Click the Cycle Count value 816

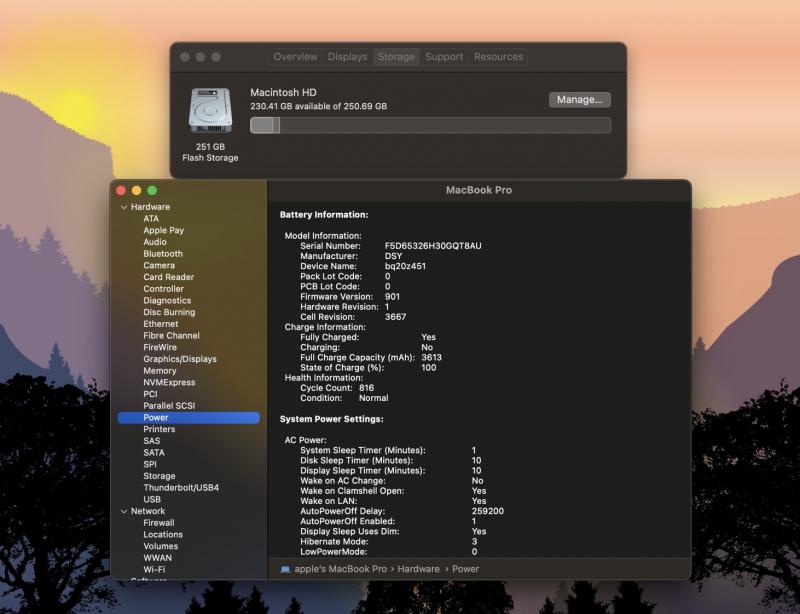366,388
